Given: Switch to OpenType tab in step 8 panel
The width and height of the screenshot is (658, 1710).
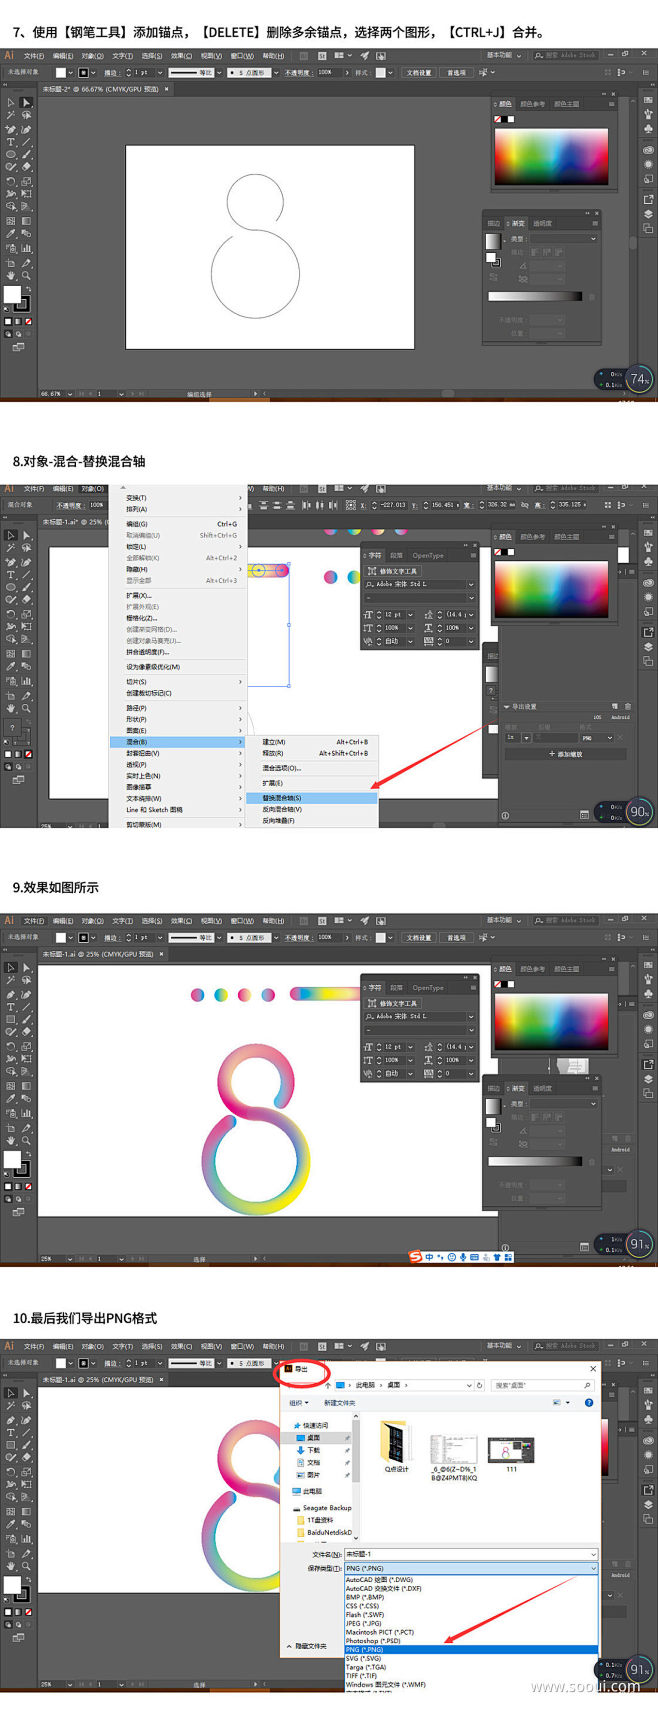Looking at the screenshot, I should click(428, 555).
